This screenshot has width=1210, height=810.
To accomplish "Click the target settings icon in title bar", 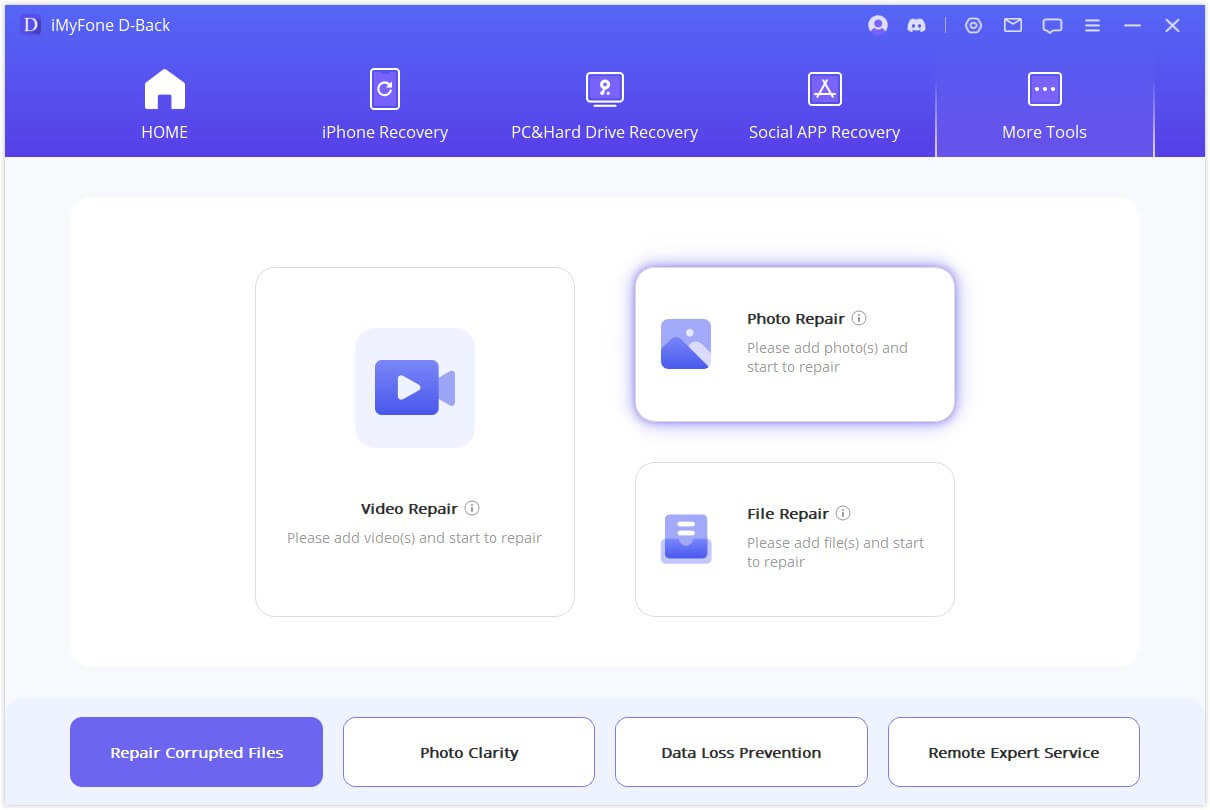I will pyautogui.click(x=973, y=26).
